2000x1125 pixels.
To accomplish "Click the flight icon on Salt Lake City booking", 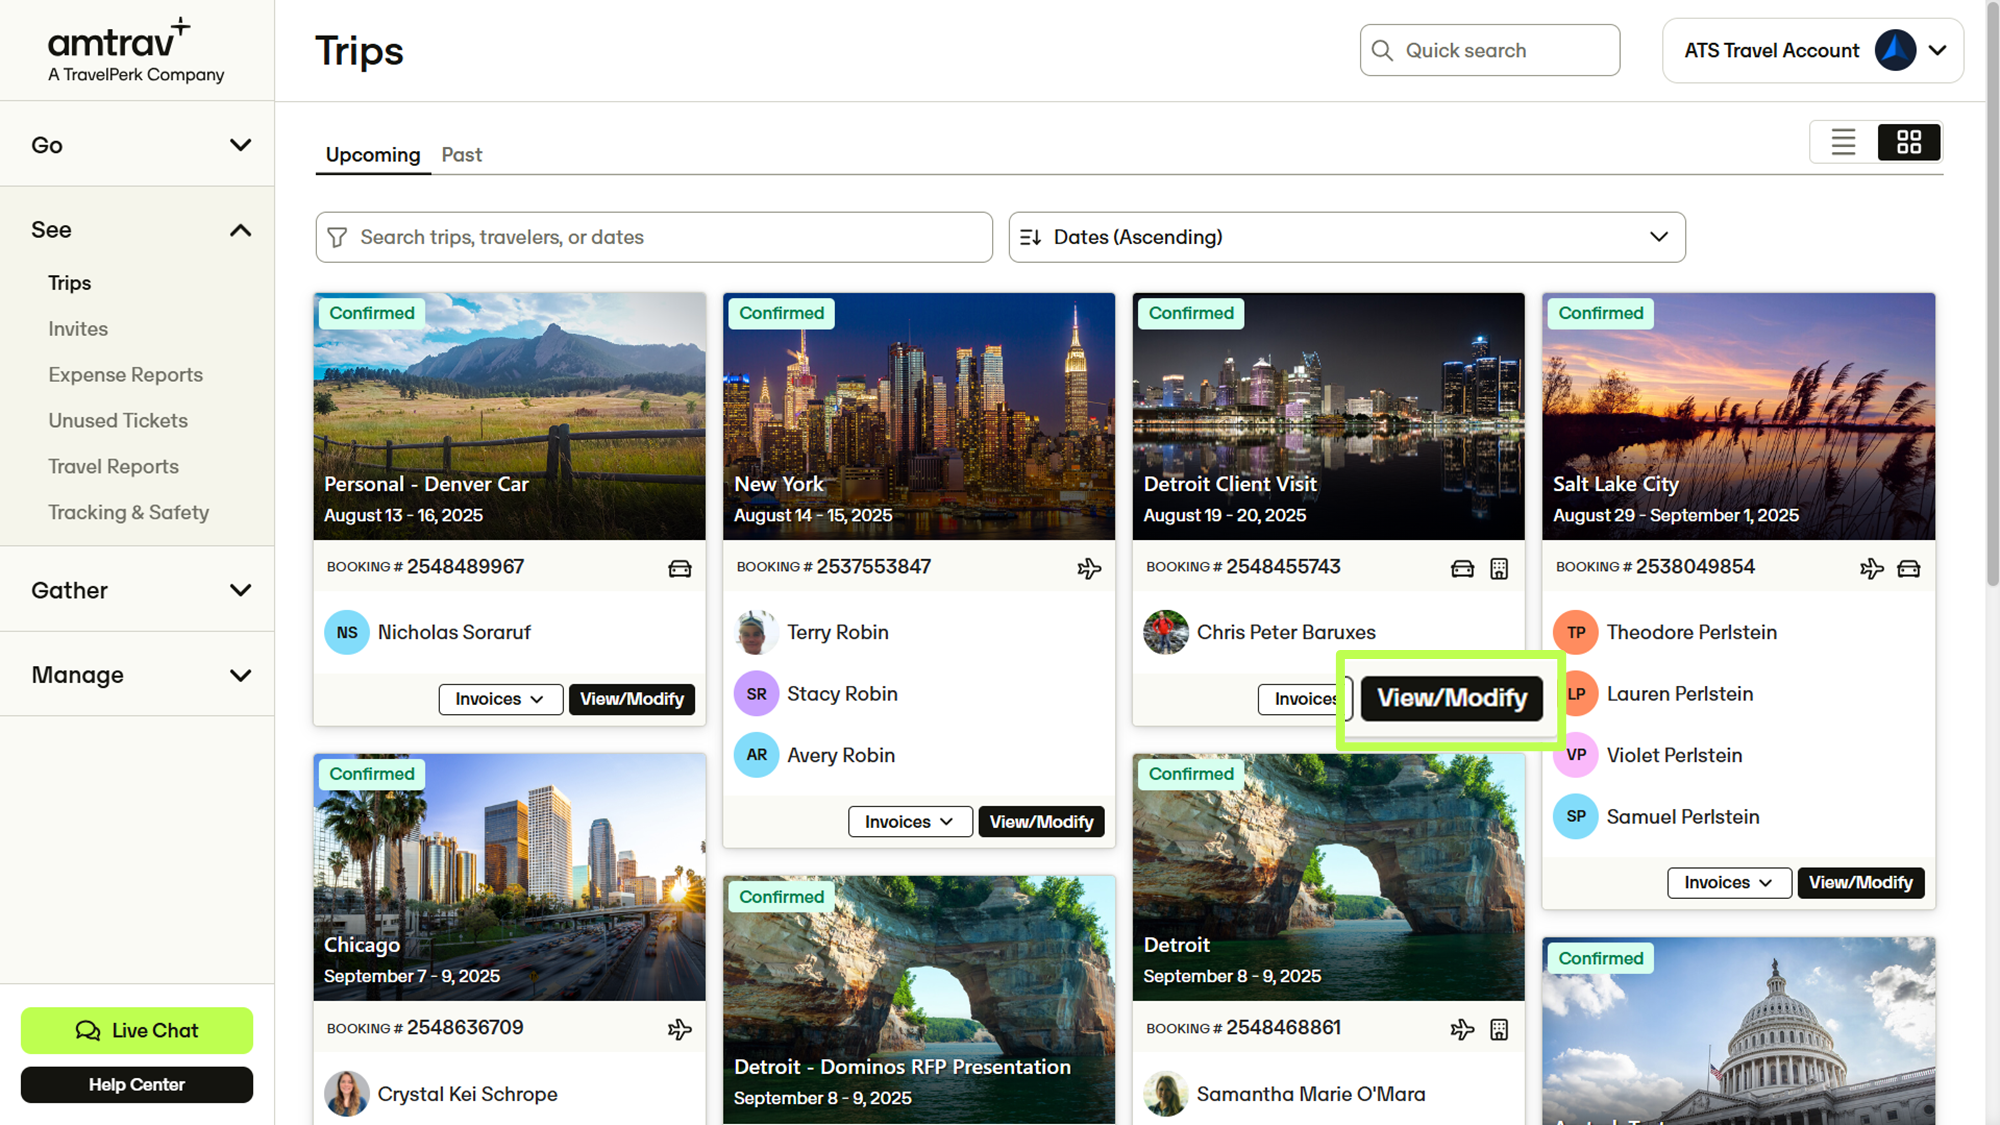I will pyautogui.click(x=1872, y=568).
